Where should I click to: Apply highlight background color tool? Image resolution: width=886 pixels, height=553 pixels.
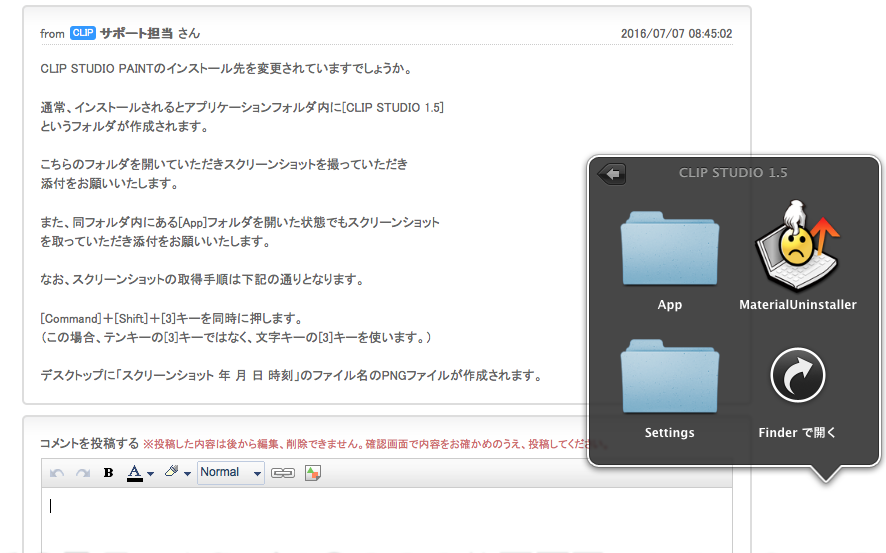171,472
